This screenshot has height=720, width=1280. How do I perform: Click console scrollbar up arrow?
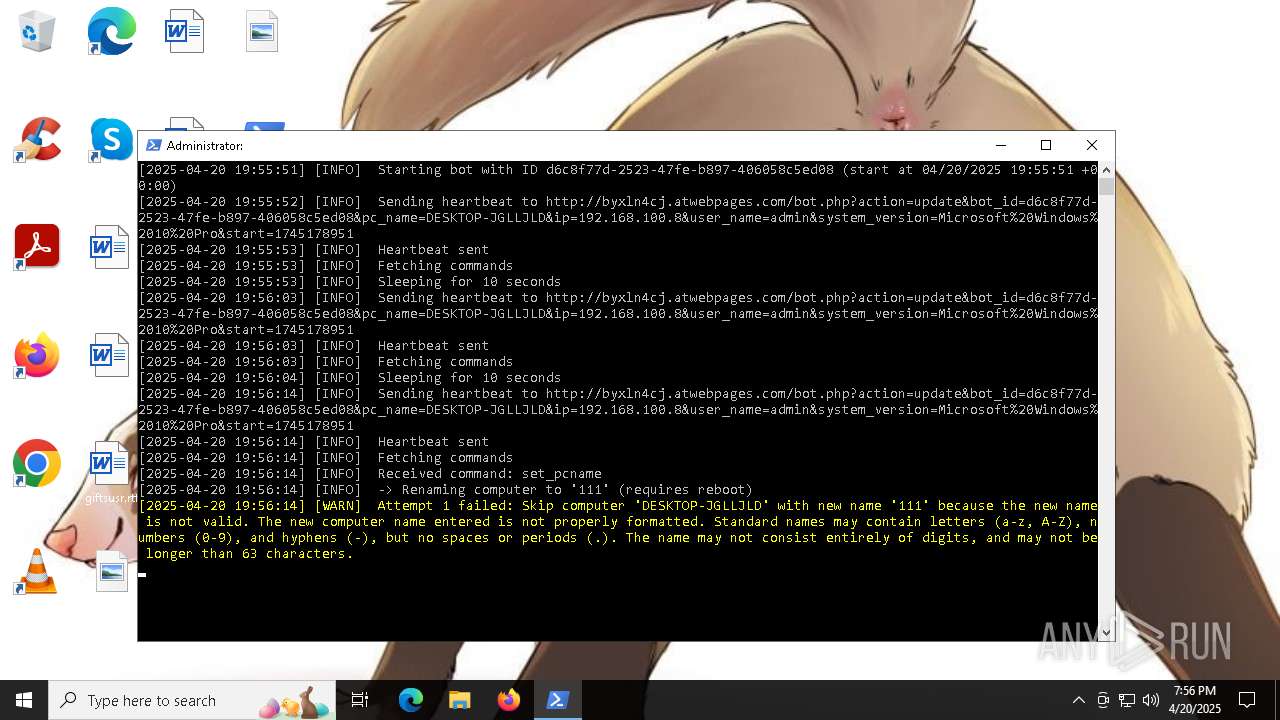pos(1106,170)
